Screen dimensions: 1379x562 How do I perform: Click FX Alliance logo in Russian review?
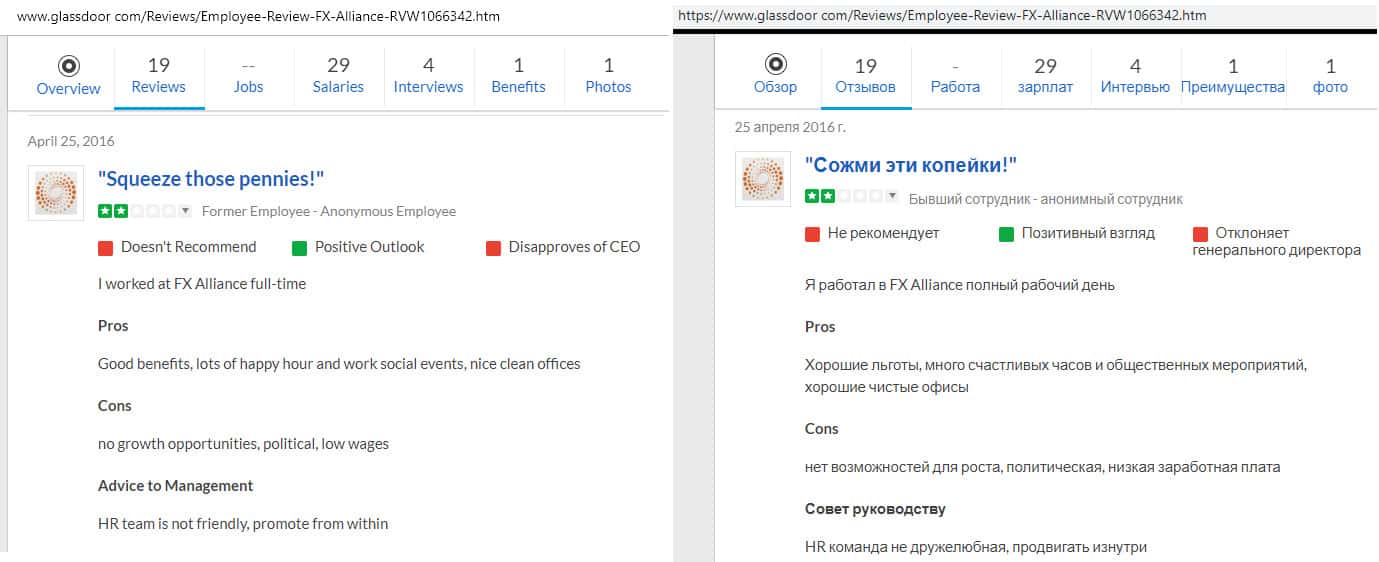click(x=763, y=180)
